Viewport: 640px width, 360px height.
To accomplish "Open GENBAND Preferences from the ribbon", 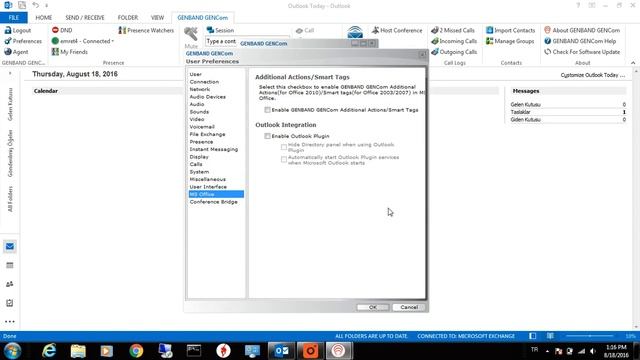I will click(x=23, y=41).
